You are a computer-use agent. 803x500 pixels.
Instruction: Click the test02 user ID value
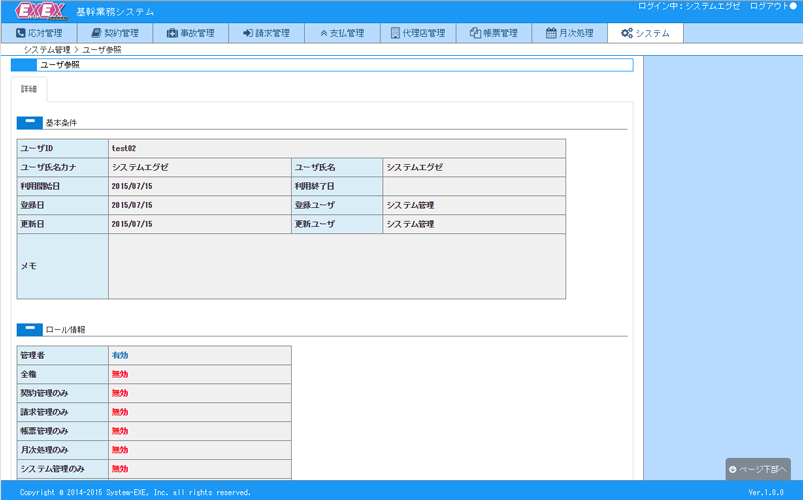pyautogui.click(x=123, y=148)
